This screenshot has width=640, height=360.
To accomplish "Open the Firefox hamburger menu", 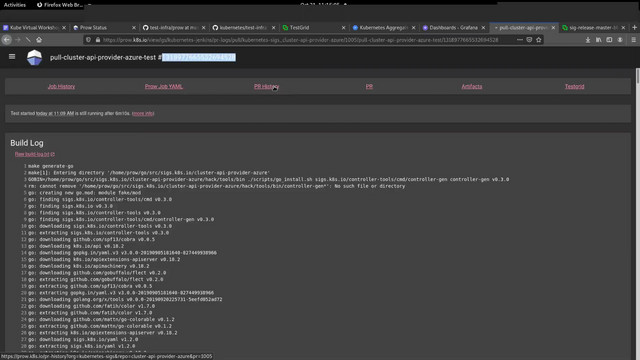I will (x=633, y=40).
